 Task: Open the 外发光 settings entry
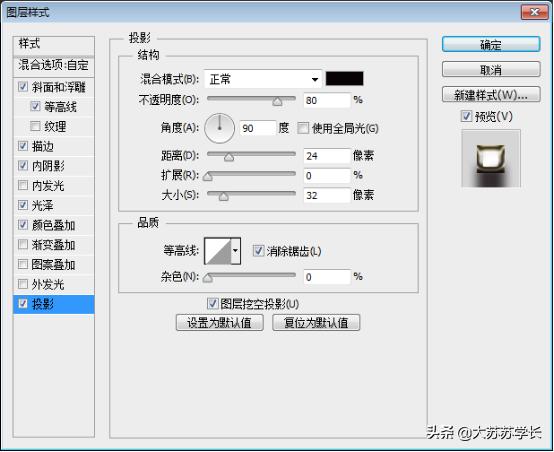pos(48,284)
